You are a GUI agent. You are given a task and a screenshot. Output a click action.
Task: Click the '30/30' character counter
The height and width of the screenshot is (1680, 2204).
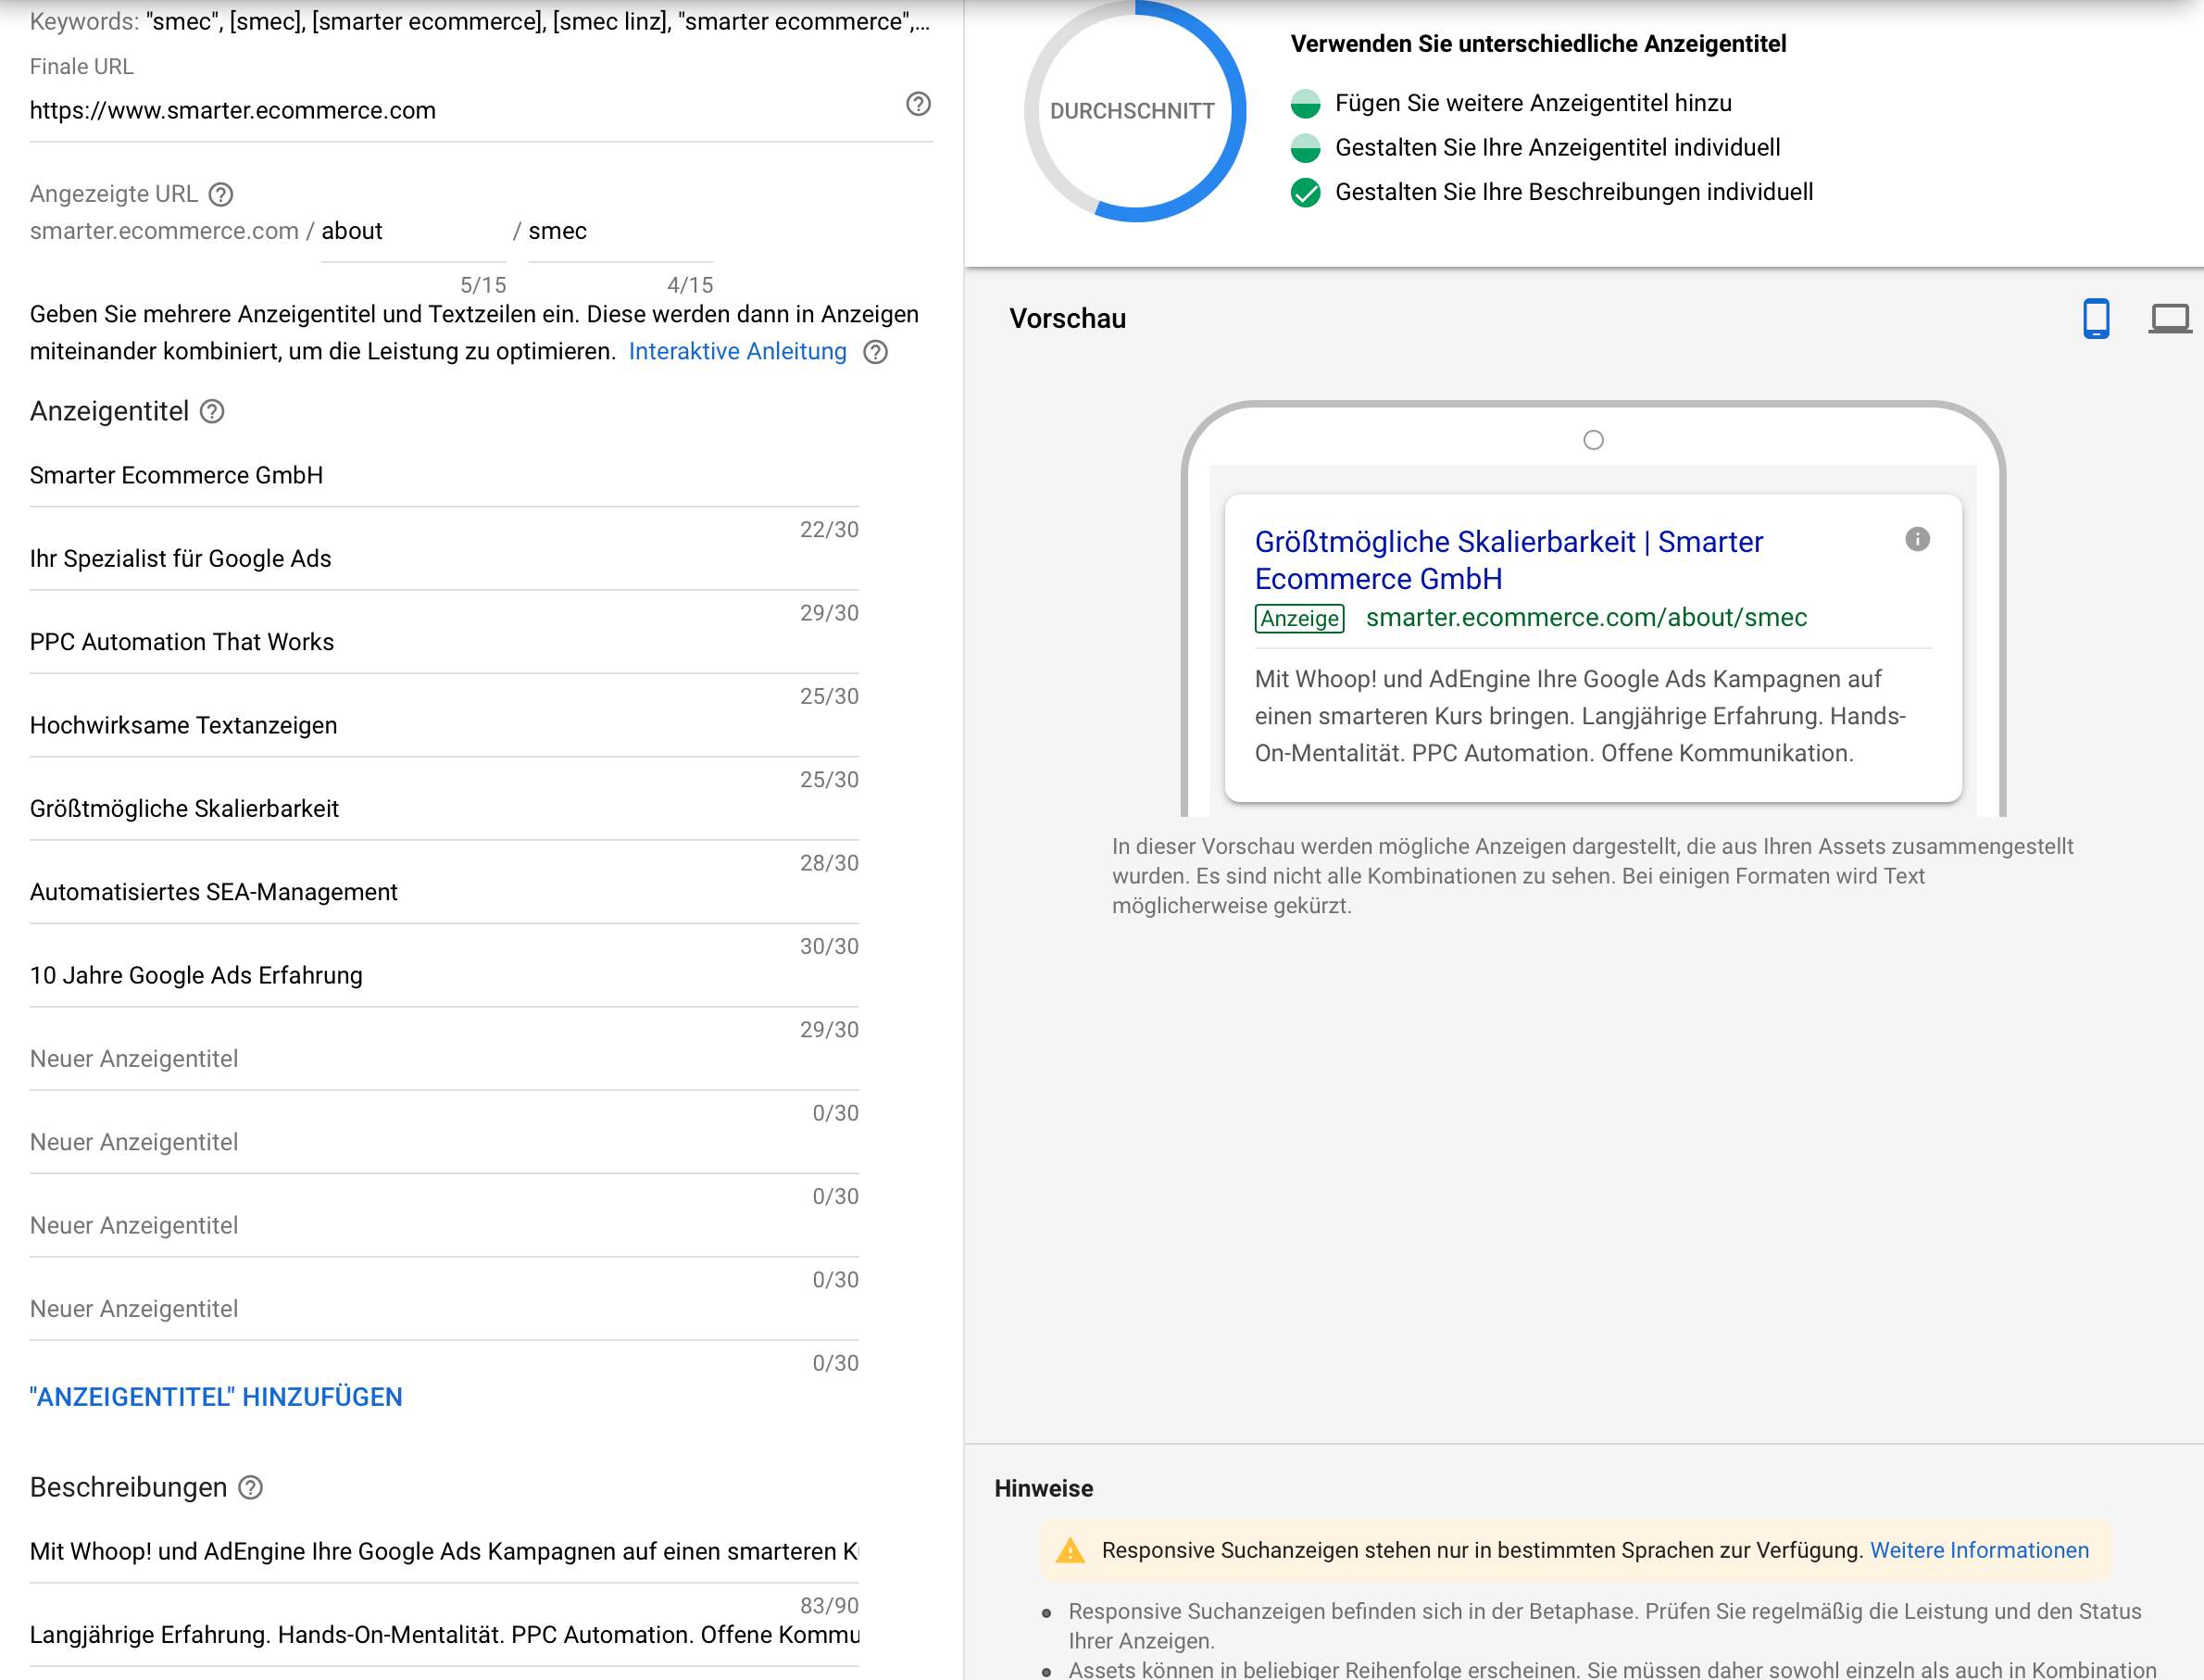click(x=829, y=947)
